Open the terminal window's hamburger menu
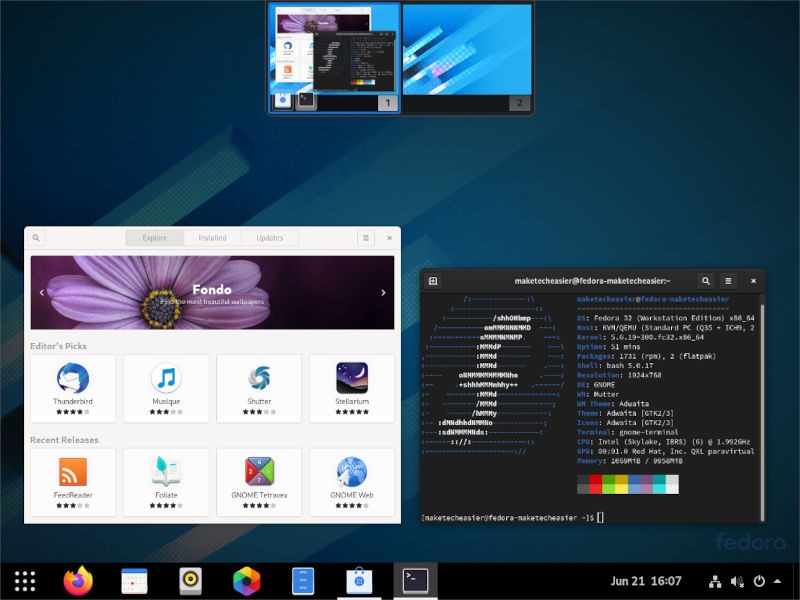This screenshot has height=600, width=800. tap(729, 281)
